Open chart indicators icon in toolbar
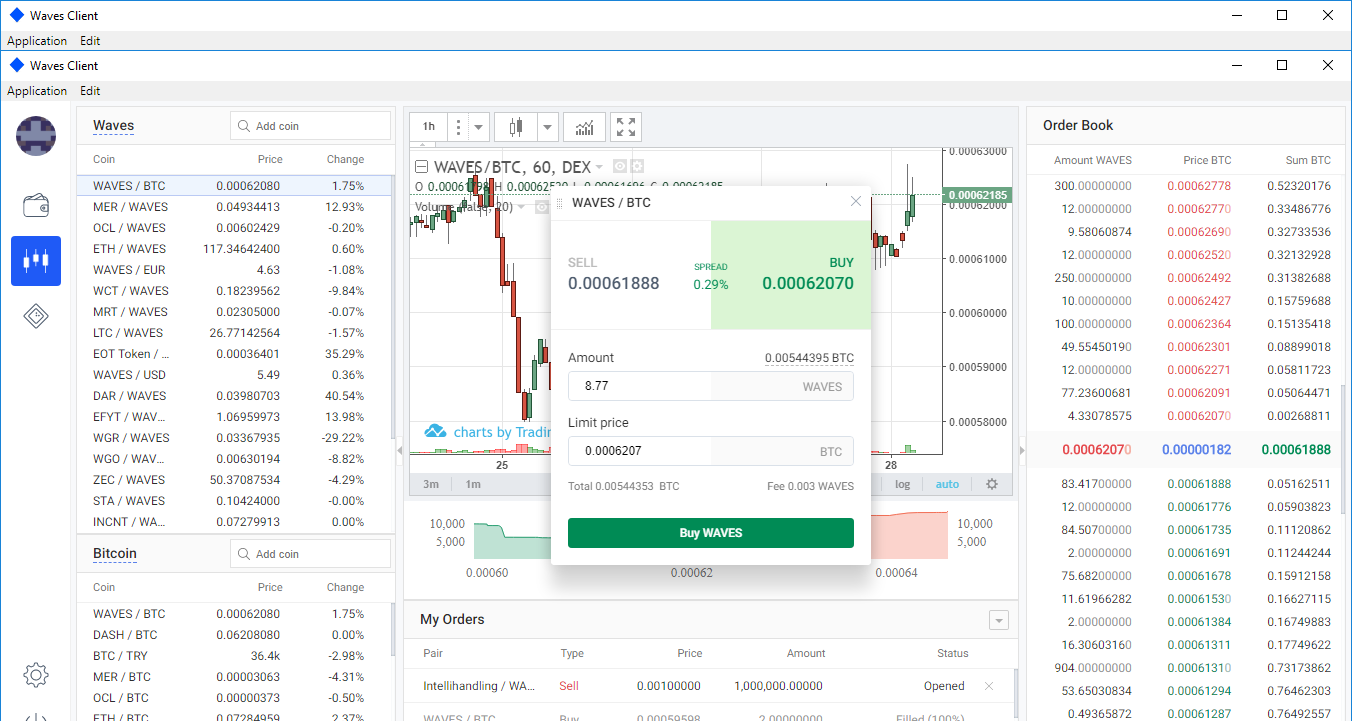Viewport: 1352px width, 721px height. click(584, 127)
